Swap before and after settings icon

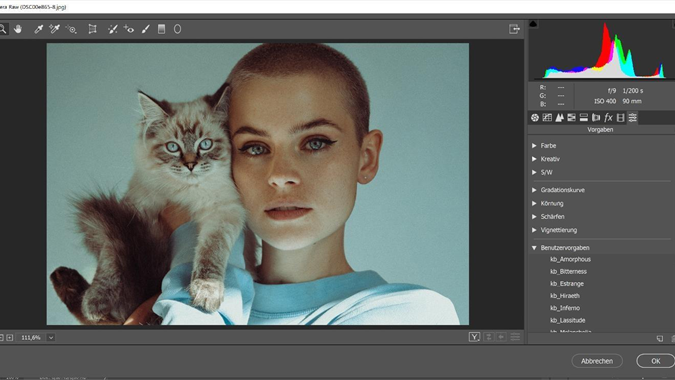point(489,337)
